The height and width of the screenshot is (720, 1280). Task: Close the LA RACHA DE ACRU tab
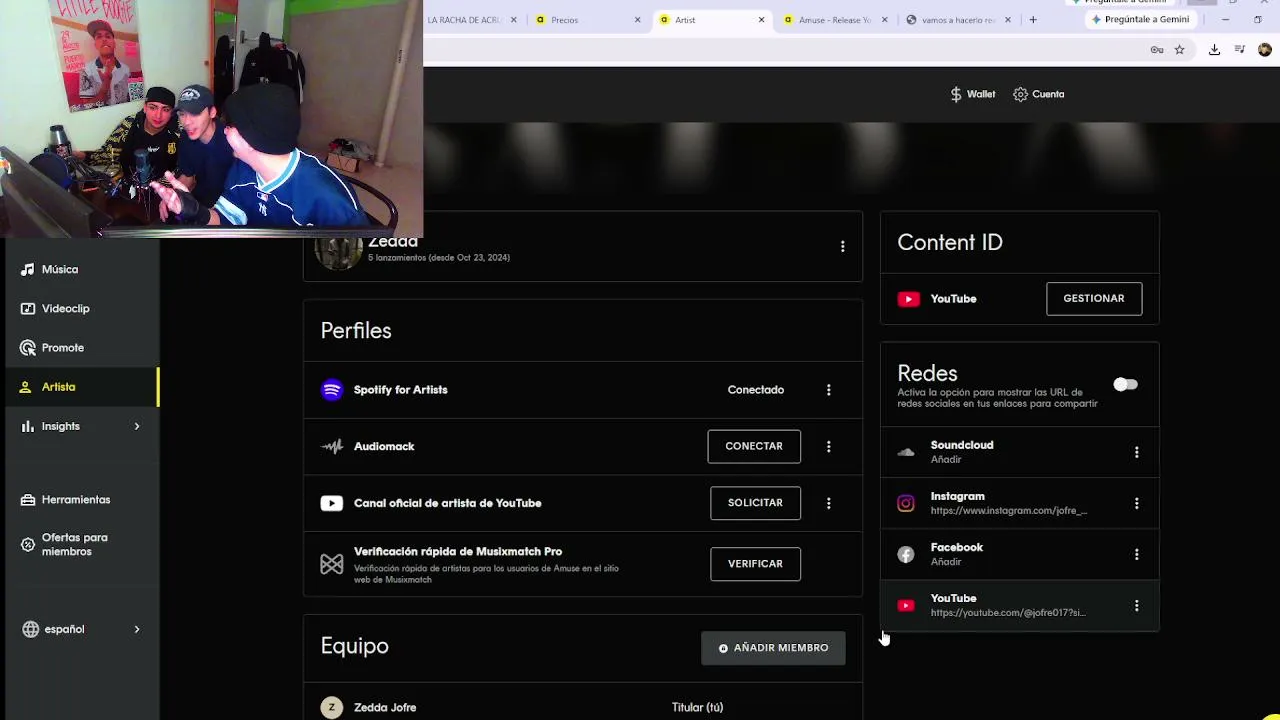[514, 20]
